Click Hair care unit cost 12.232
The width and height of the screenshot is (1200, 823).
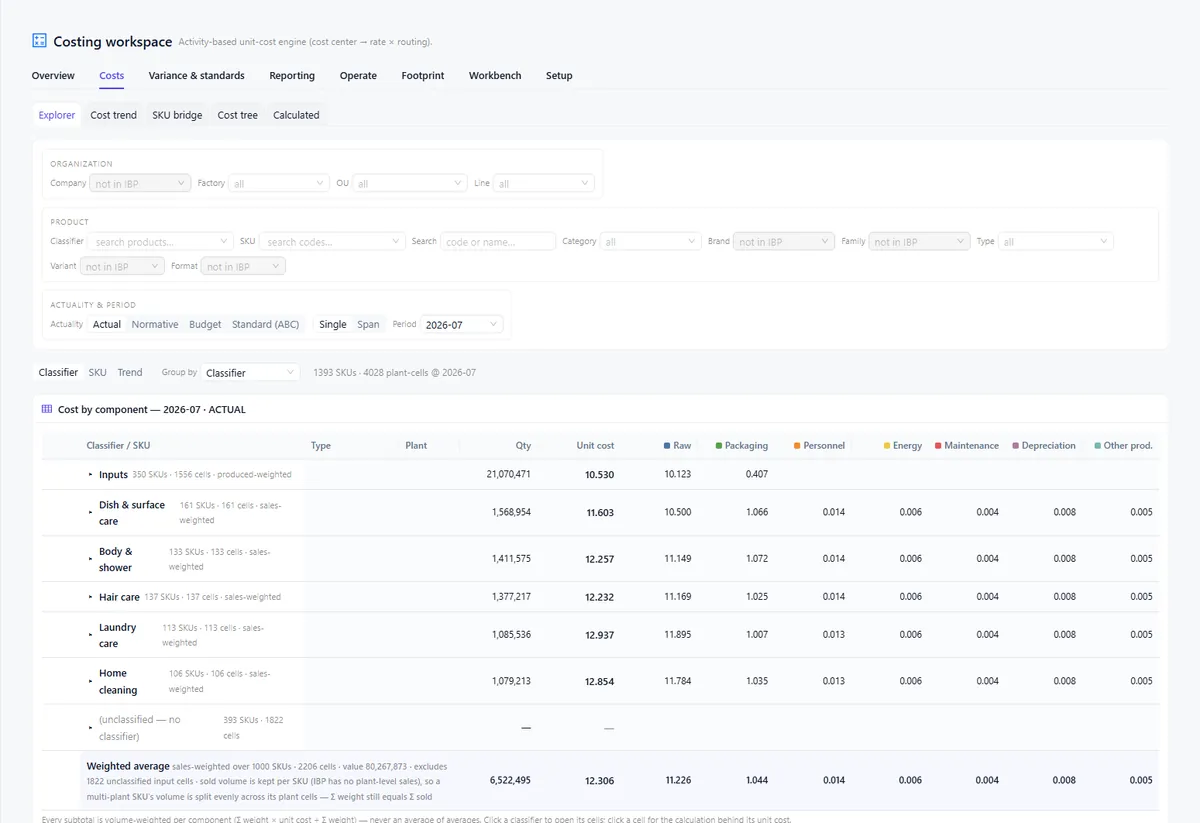point(600,597)
